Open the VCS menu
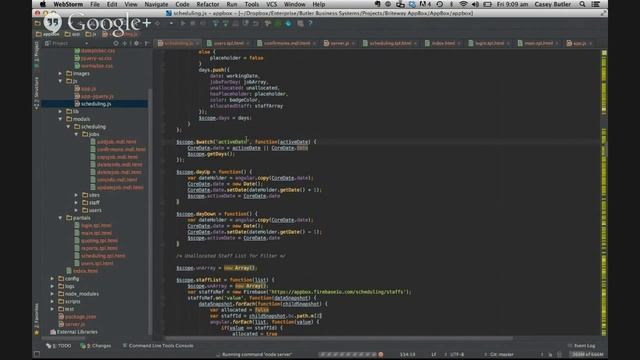The width and height of the screenshot is (640, 360). tap(271, 4)
